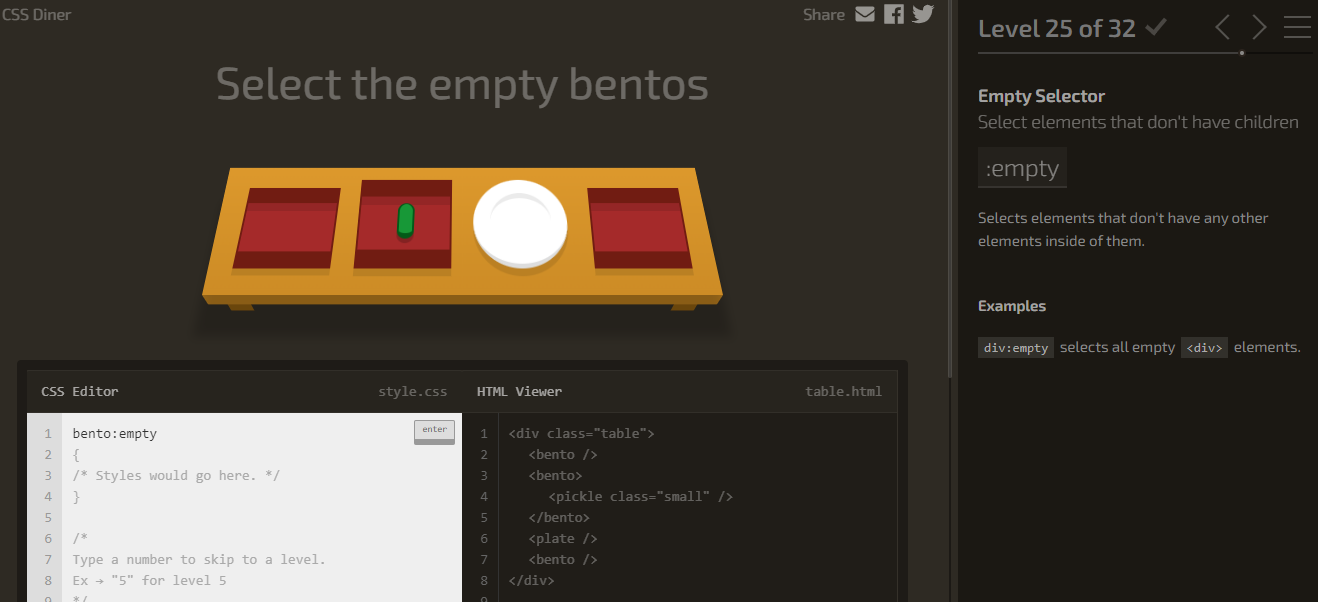Share via the email envelope icon
The image size is (1318, 602).
point(865,14)
